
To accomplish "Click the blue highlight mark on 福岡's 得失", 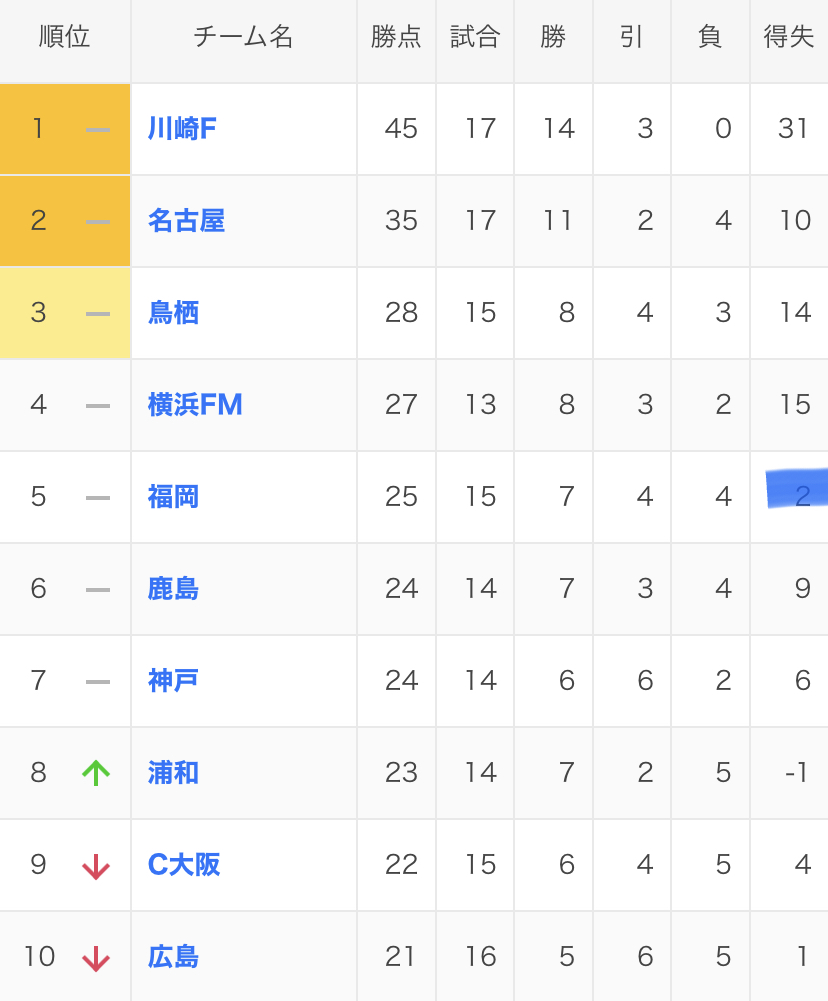I will (797, 488).
